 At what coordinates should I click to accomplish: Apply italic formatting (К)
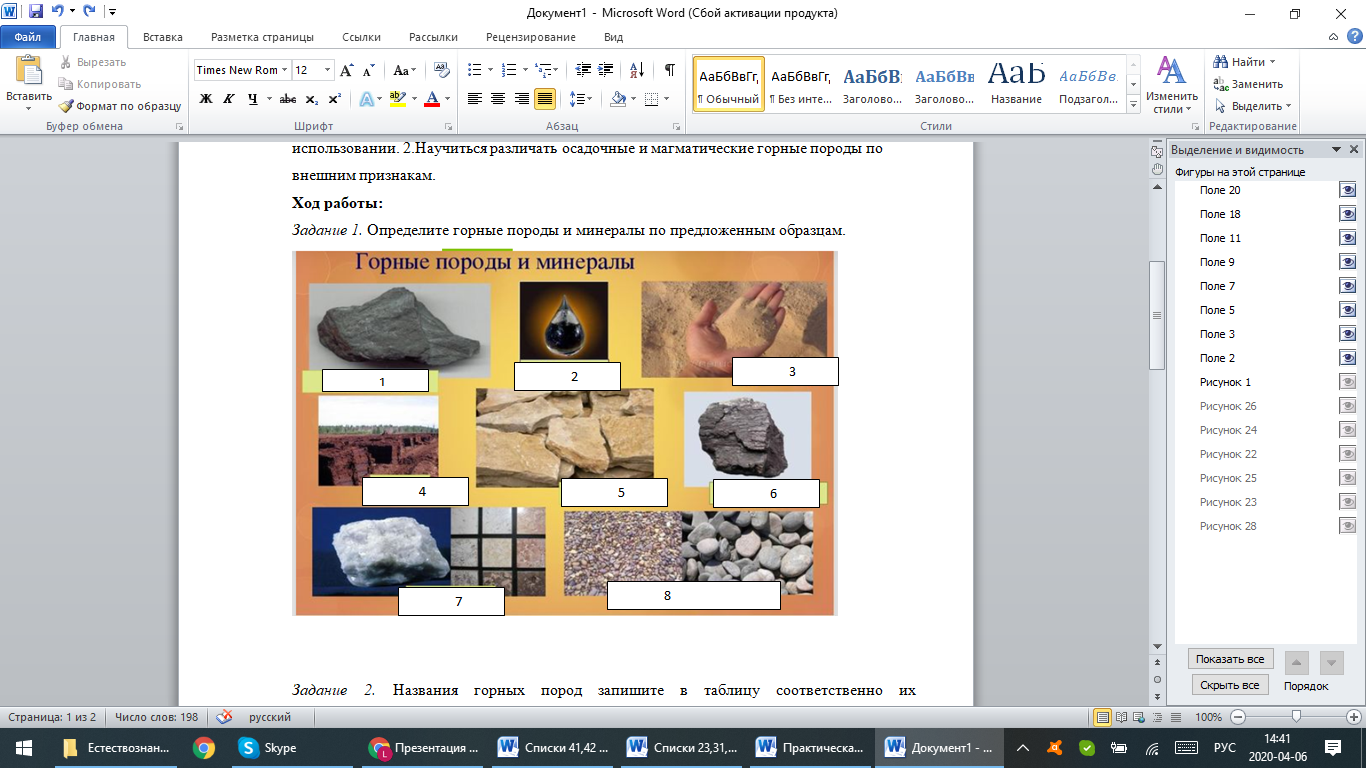pyautogui.click(x=229, y=98)
